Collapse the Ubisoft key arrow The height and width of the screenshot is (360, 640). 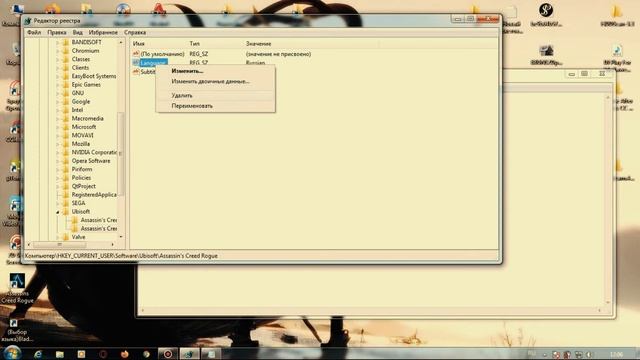pyautogui.click(x=58, y=211)
